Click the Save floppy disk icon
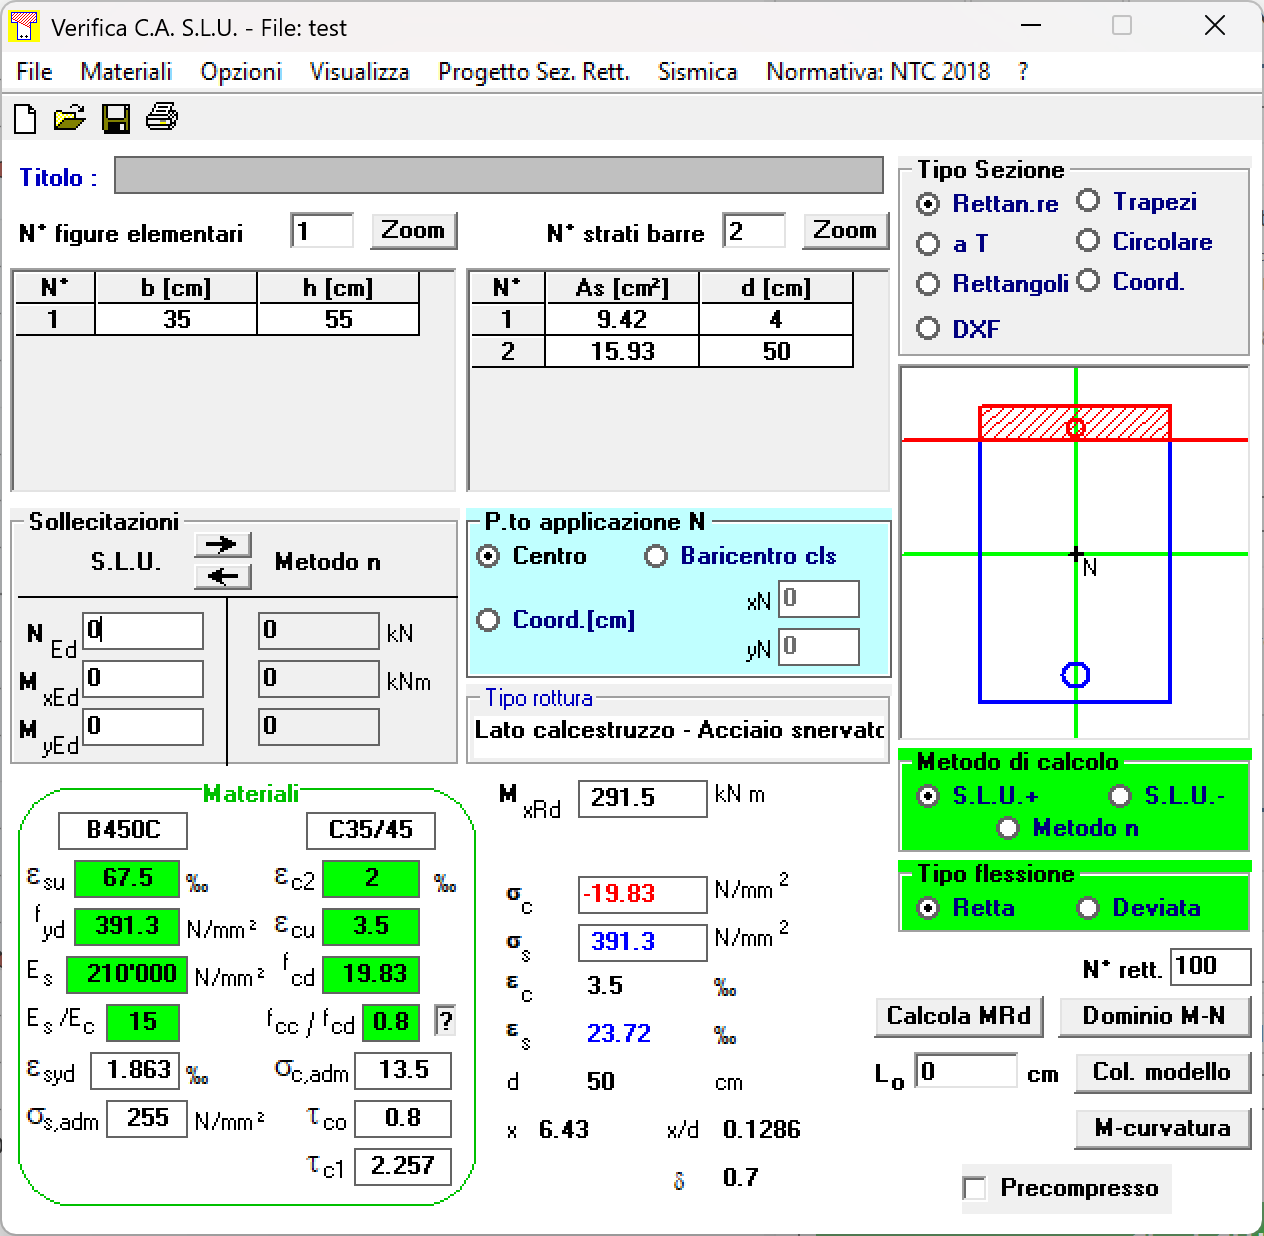 tap(116, 119)
